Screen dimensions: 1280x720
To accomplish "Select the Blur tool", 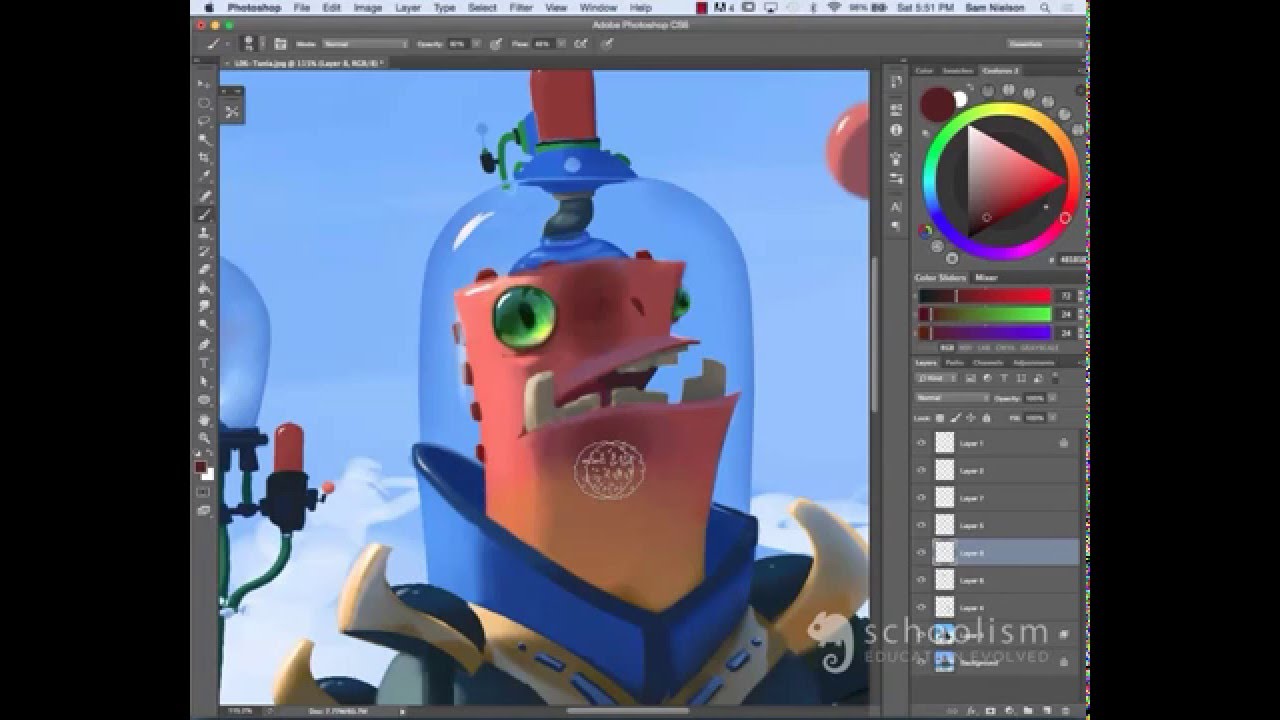I will click(204, 307).
